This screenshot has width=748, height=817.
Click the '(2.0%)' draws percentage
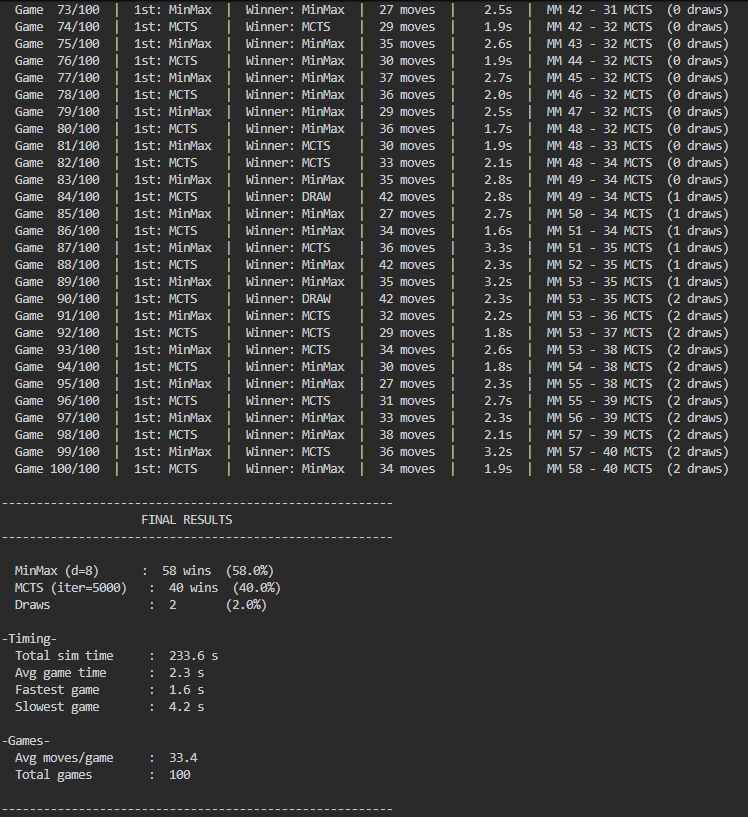coord(246,605)
